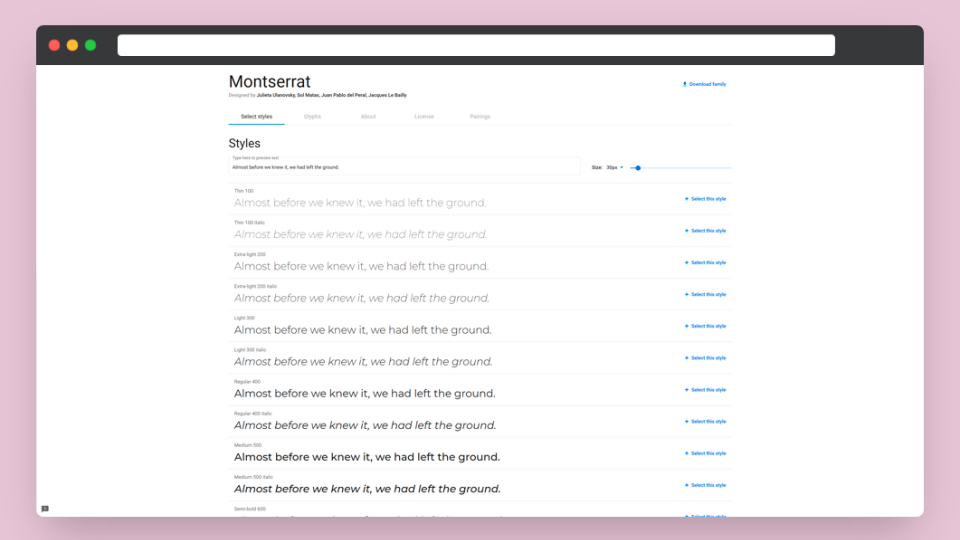Click the Medium 500 italic preview sentence
960x540 pixels.
coord(367,489)
